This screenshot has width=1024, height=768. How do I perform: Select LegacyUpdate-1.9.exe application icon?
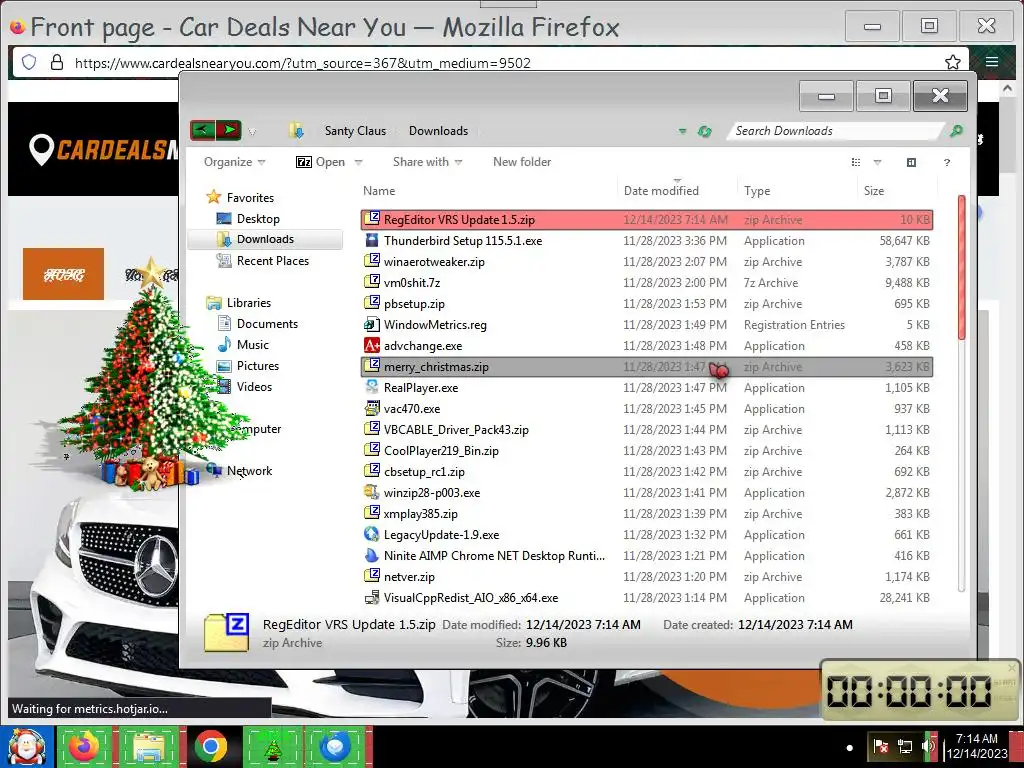[372, 534]
